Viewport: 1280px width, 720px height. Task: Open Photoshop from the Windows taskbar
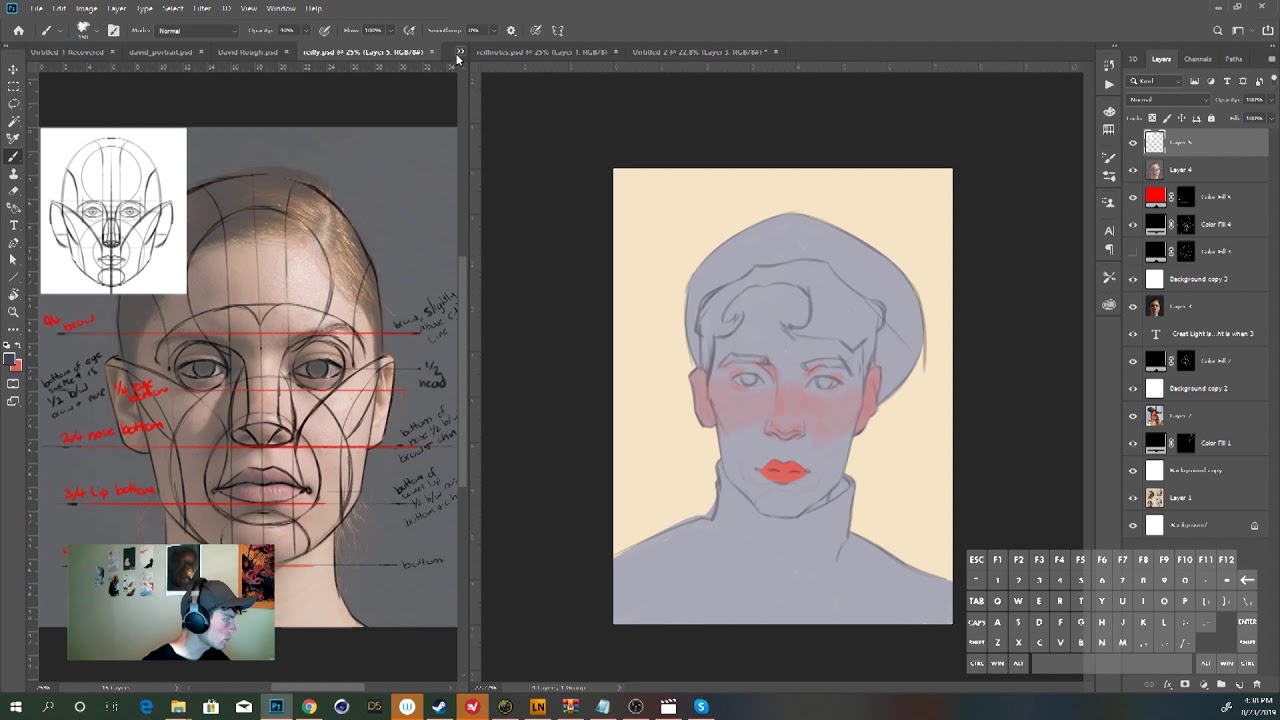pyautogui.click(x=276, y=707)
